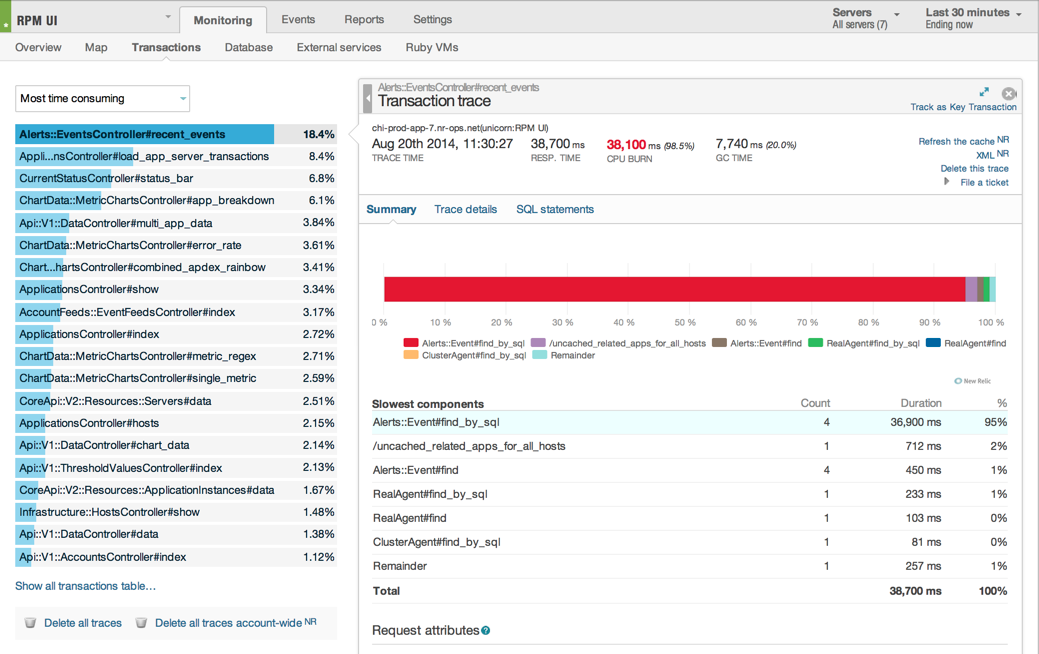
Task: Click /uncached_related_apps_for_all_hosts component row
Action: [x=690, y=446]
